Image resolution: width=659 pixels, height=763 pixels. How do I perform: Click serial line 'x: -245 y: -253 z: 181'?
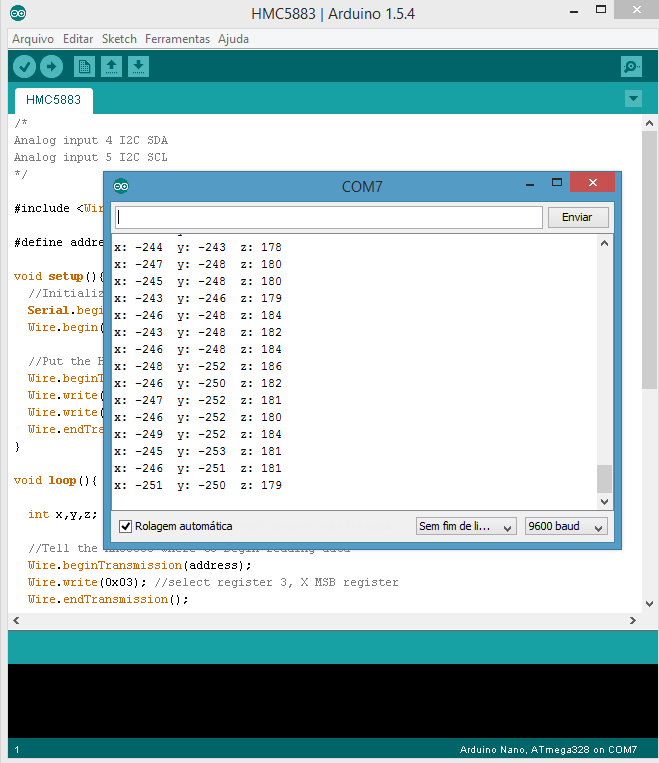(198, 451)
